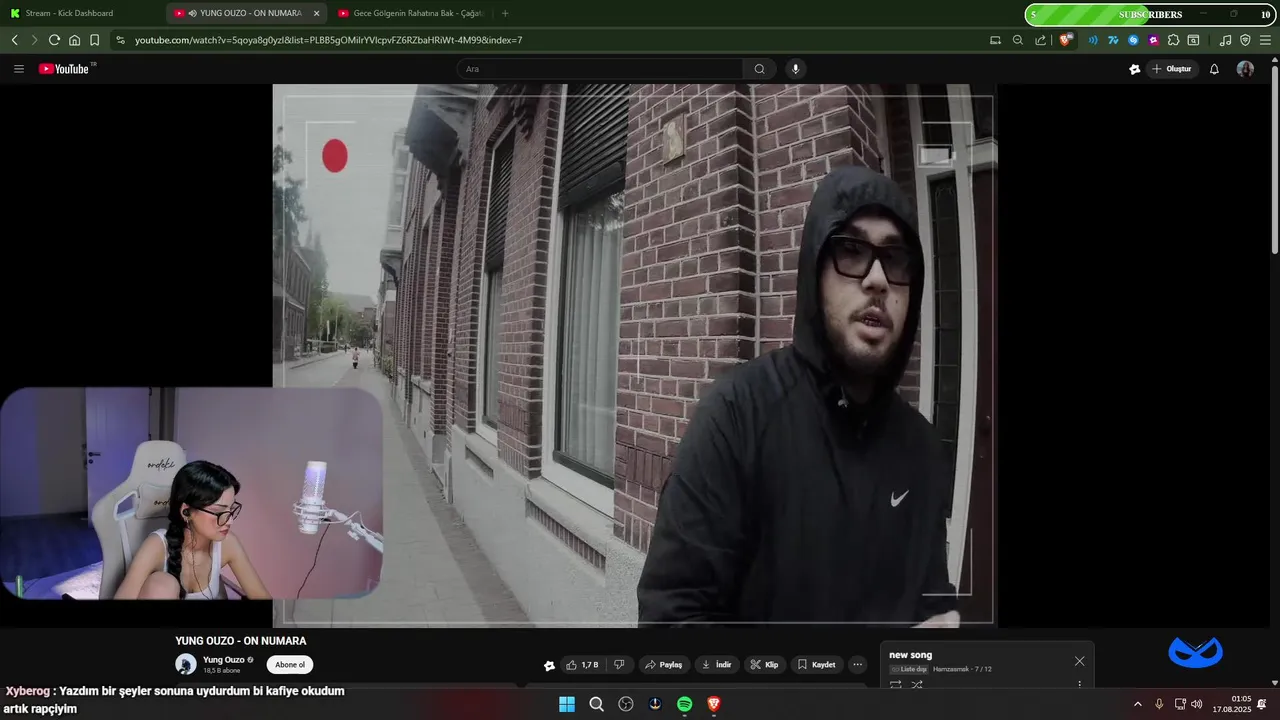Open Brave browser from the taskbar
This screenshot has height=720, width=1280.
point(714,704)
